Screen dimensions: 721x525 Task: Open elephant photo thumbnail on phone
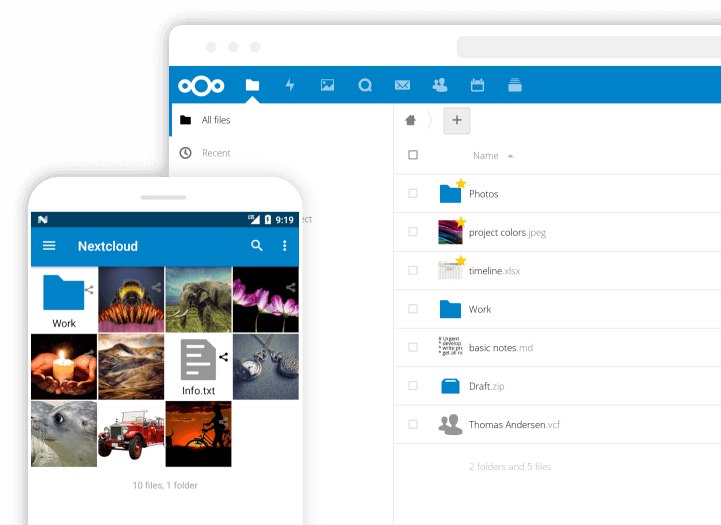[199, 299]
